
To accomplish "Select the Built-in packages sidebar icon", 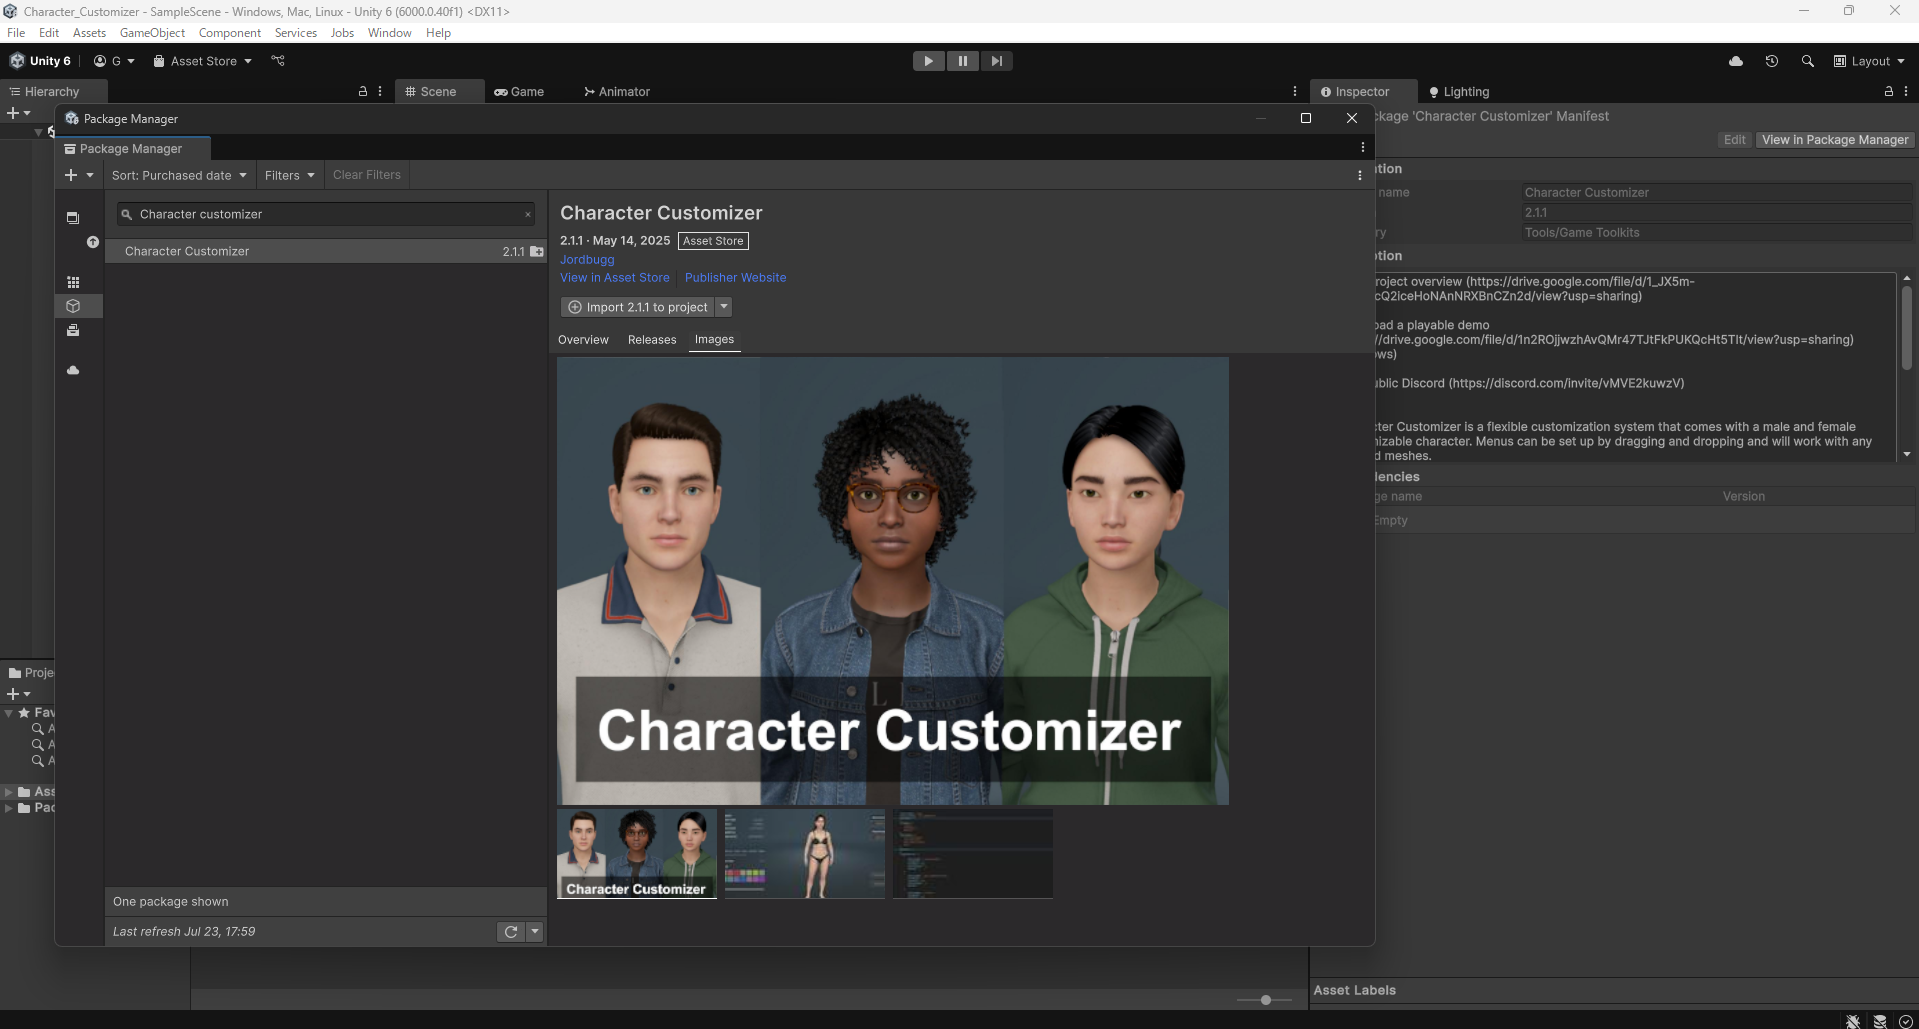I will click(x=73, y=330).
